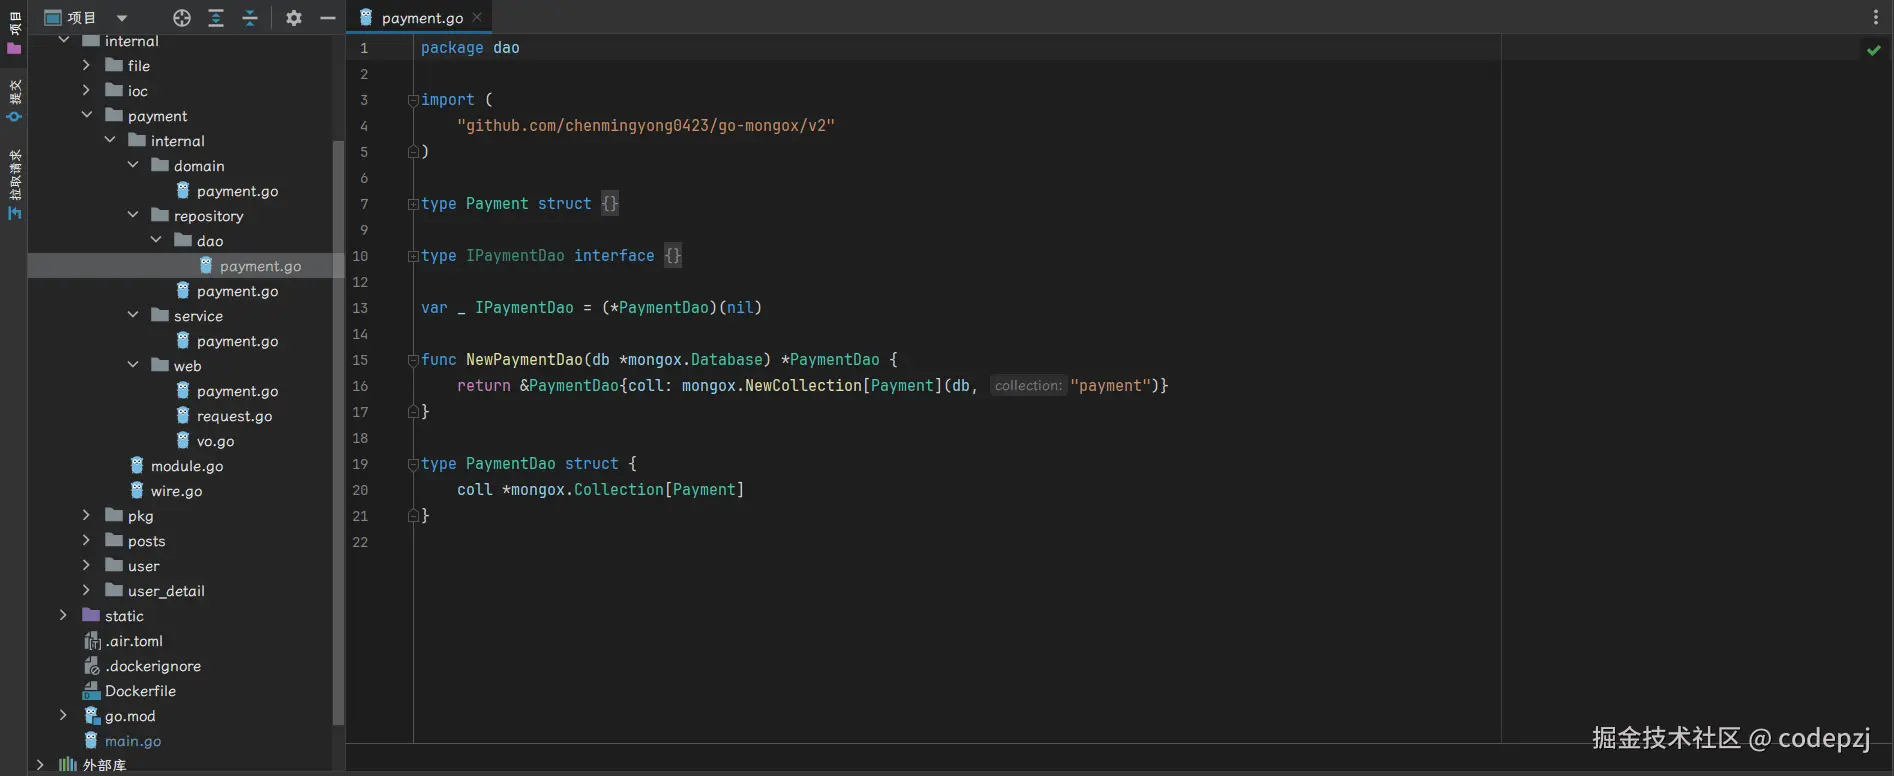The height and width of the screenshot is (776, 1894).
Task: Click line number 13 in gutter
Action: click(x=360, y=308)
